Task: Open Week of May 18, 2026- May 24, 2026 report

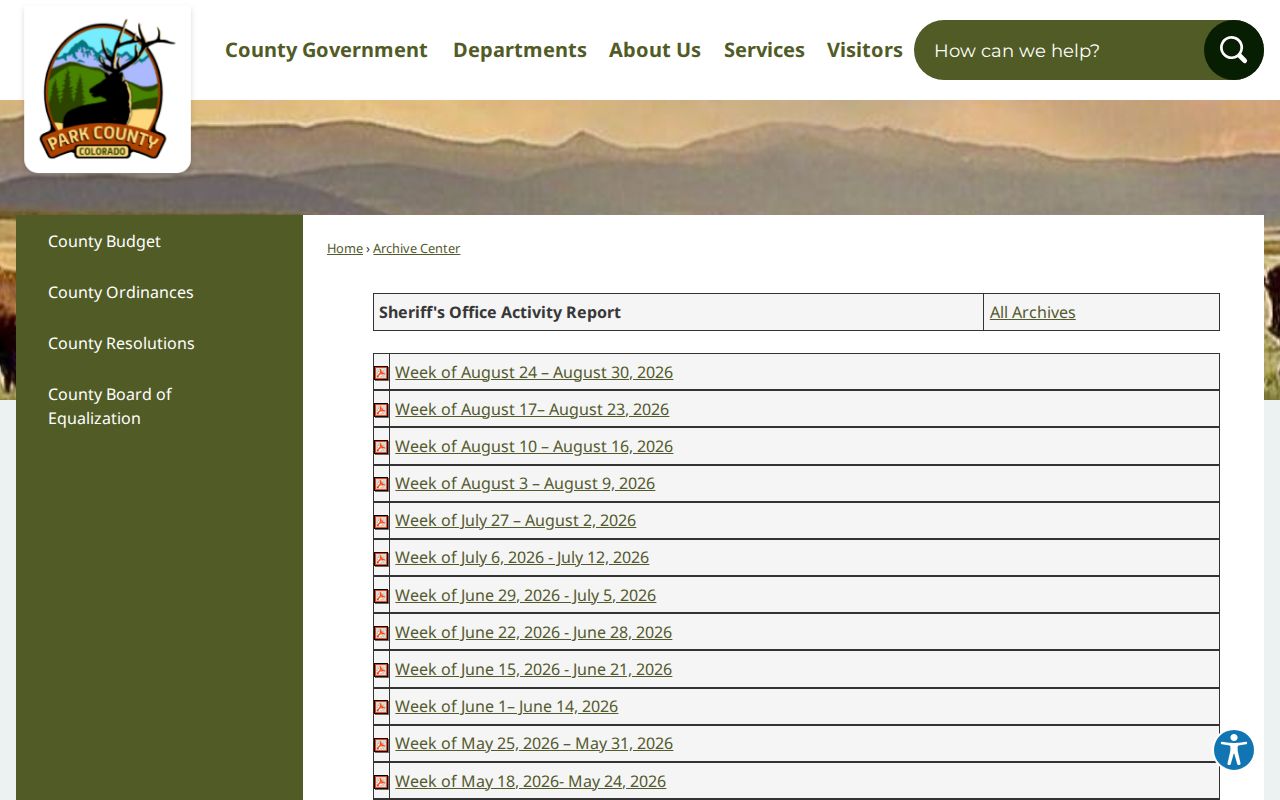Action: pyautogui.click(x=530, y=781)
